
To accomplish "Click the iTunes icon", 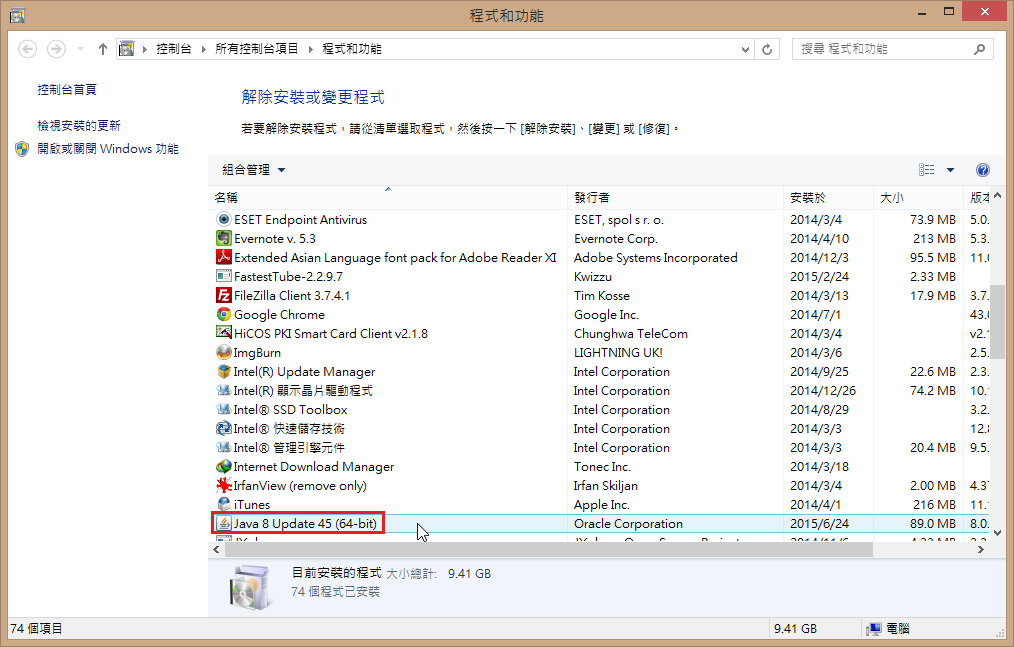I will [x=224, y=505].
